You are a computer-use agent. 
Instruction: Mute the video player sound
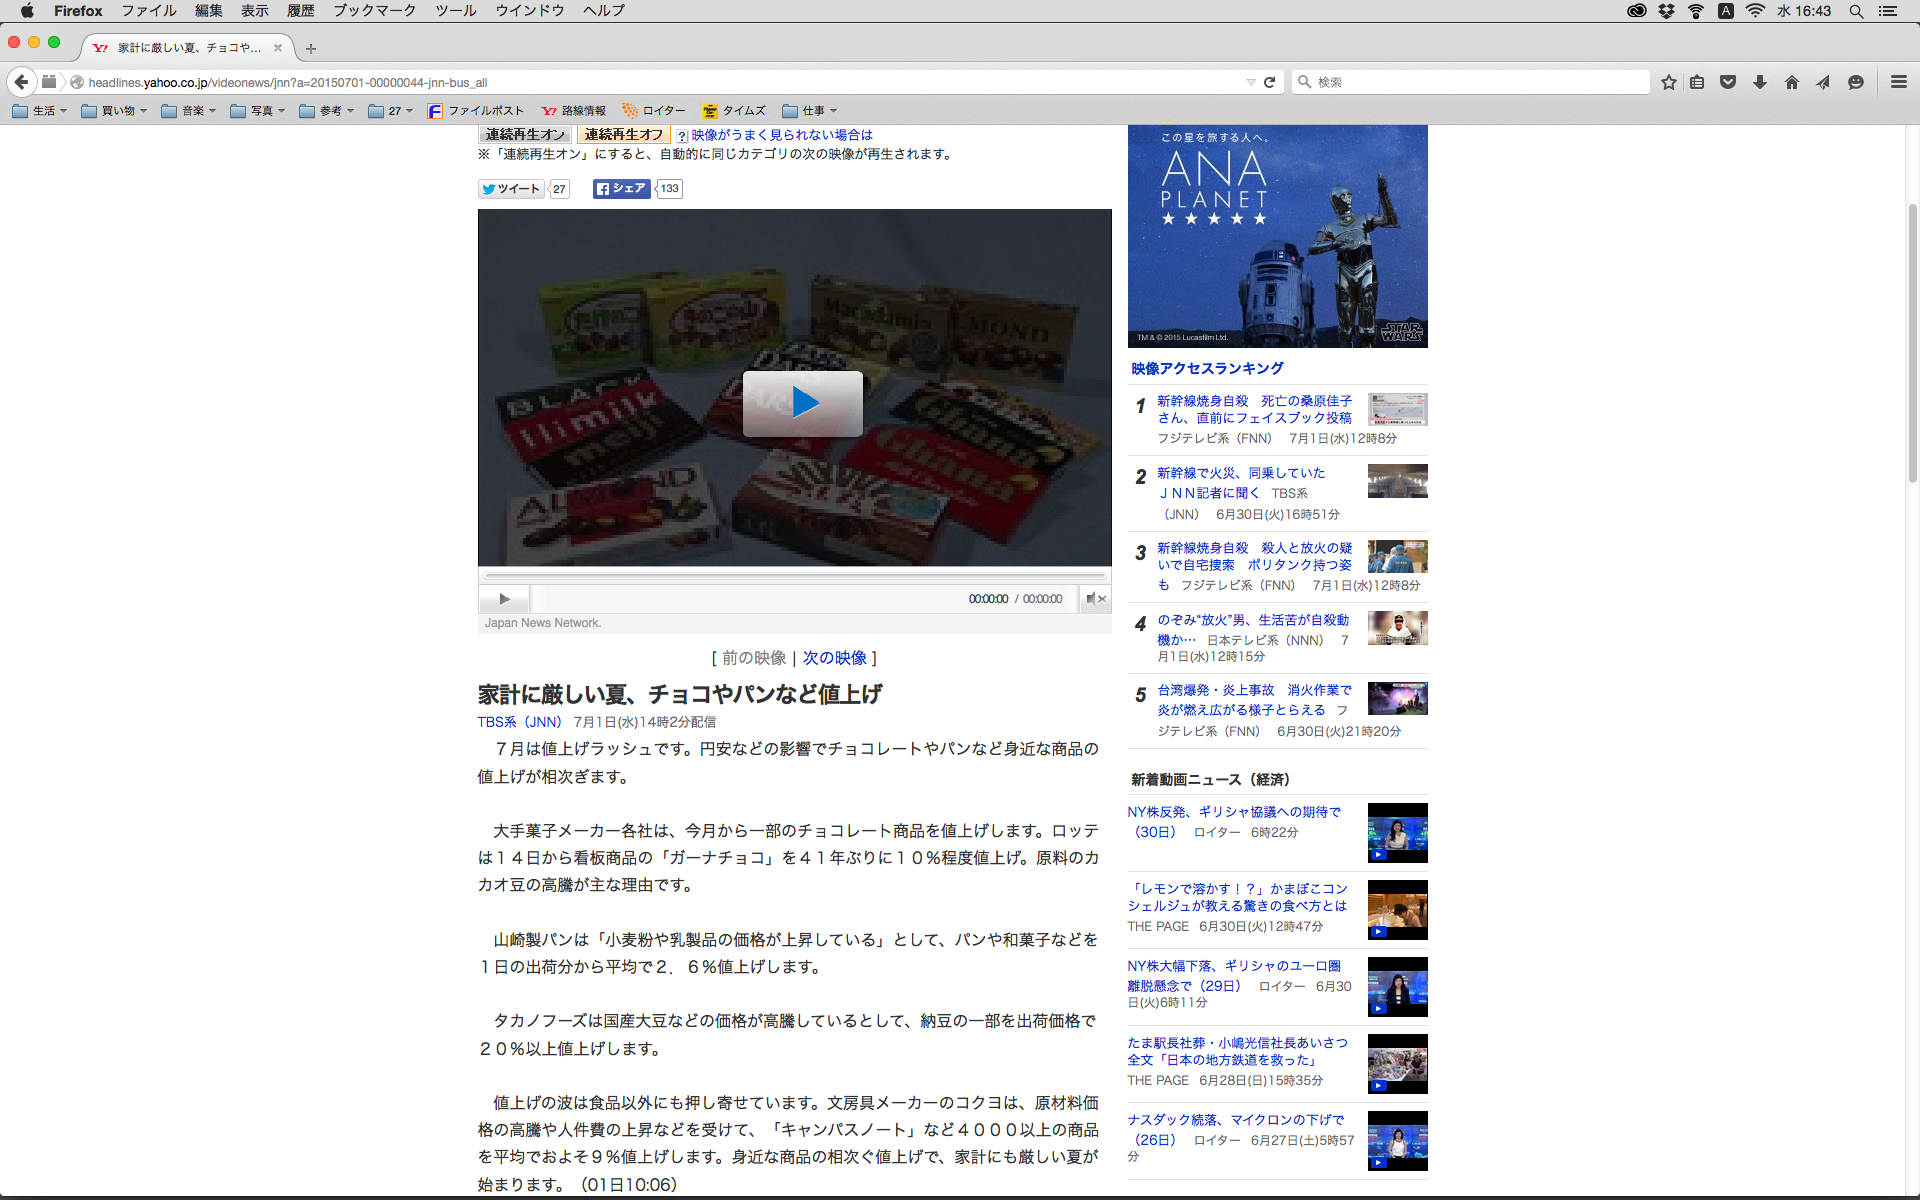(1092, 599)
